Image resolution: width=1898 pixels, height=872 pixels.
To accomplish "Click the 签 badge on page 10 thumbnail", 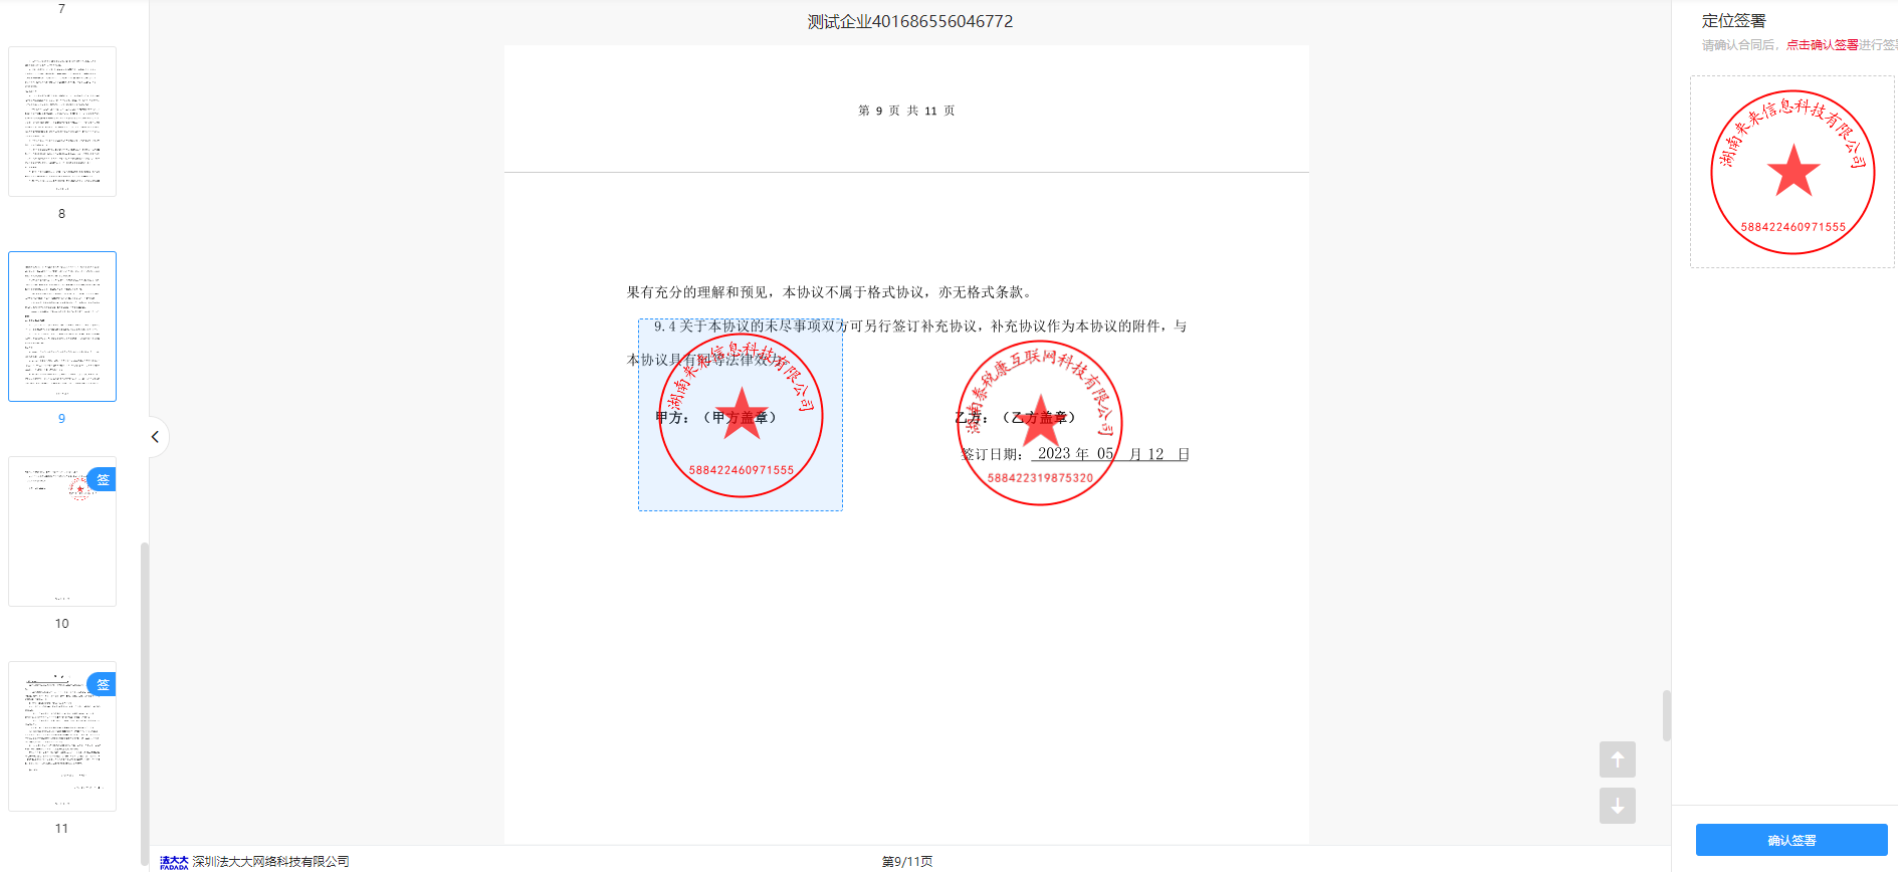I will click(x=102, y=480).
